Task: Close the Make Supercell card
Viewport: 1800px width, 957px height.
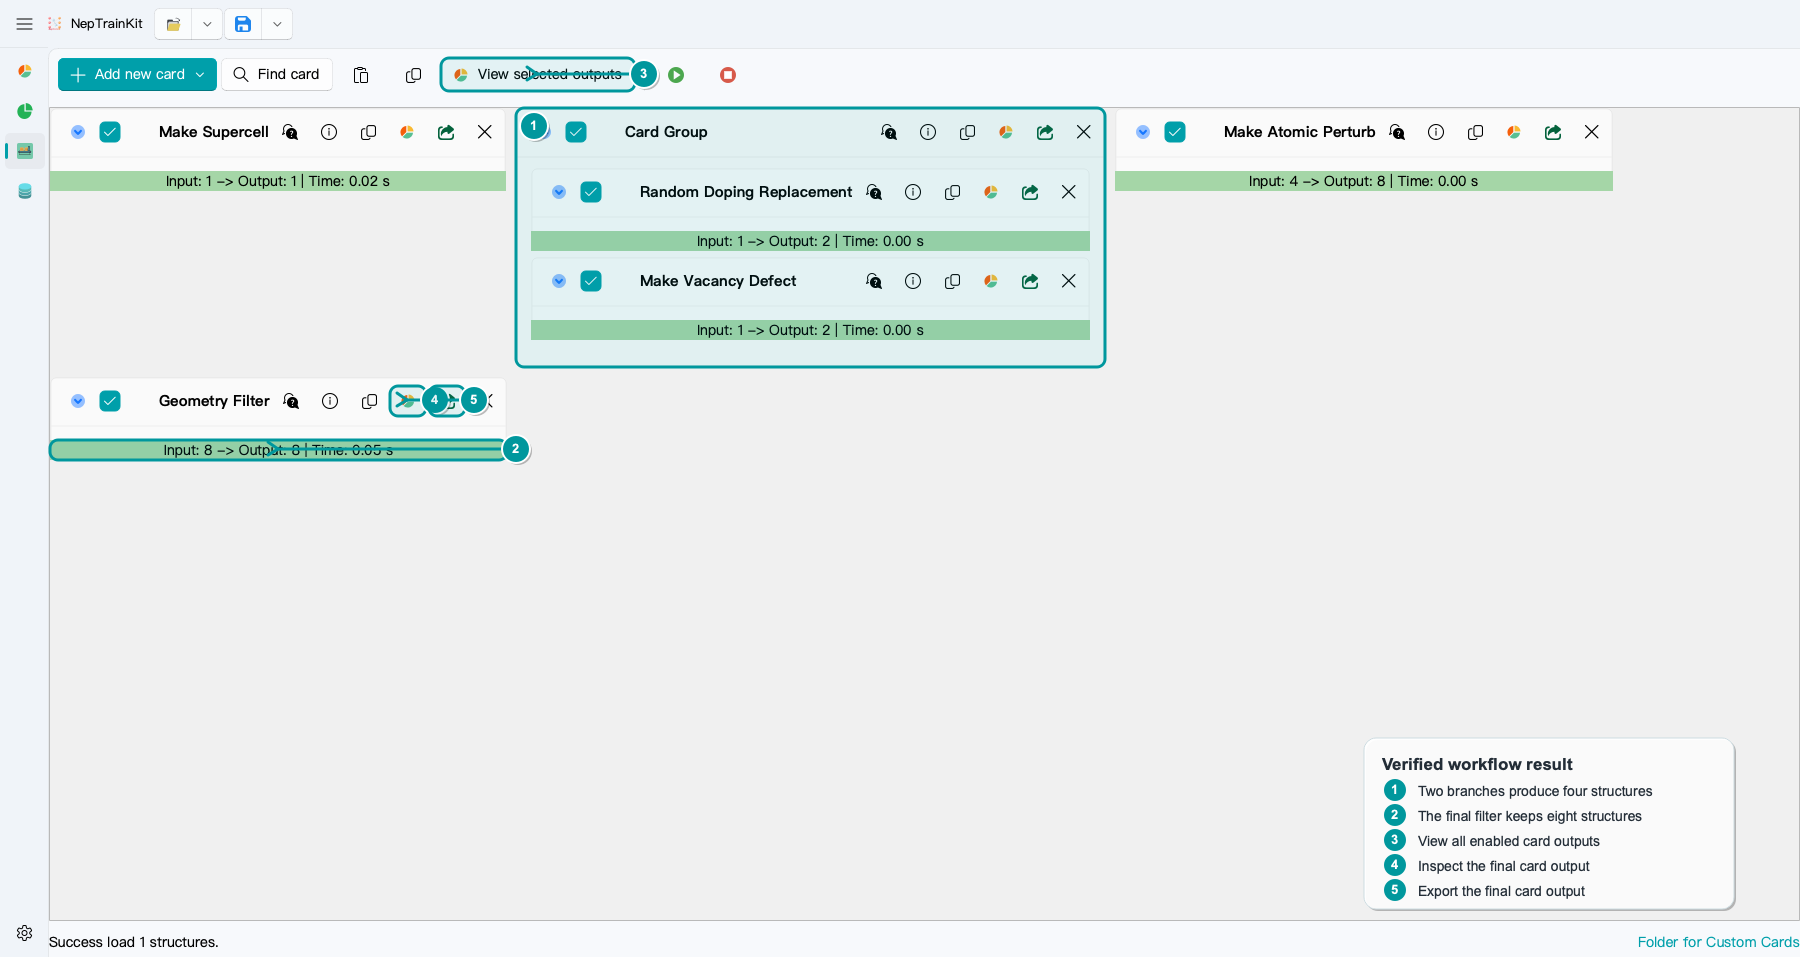Action: coord(485,132)
